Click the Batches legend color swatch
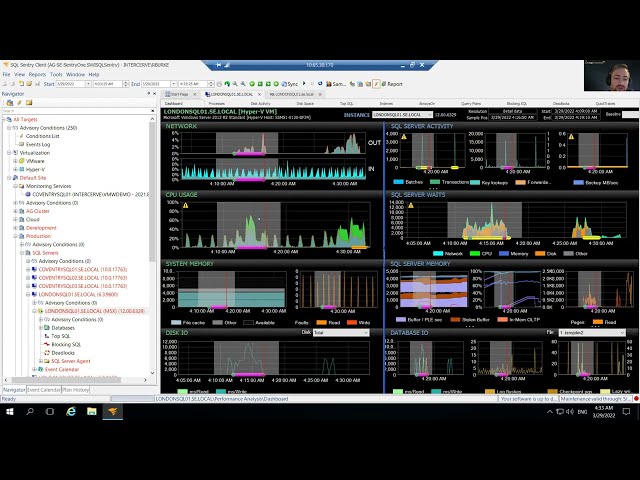 [398, 182]
